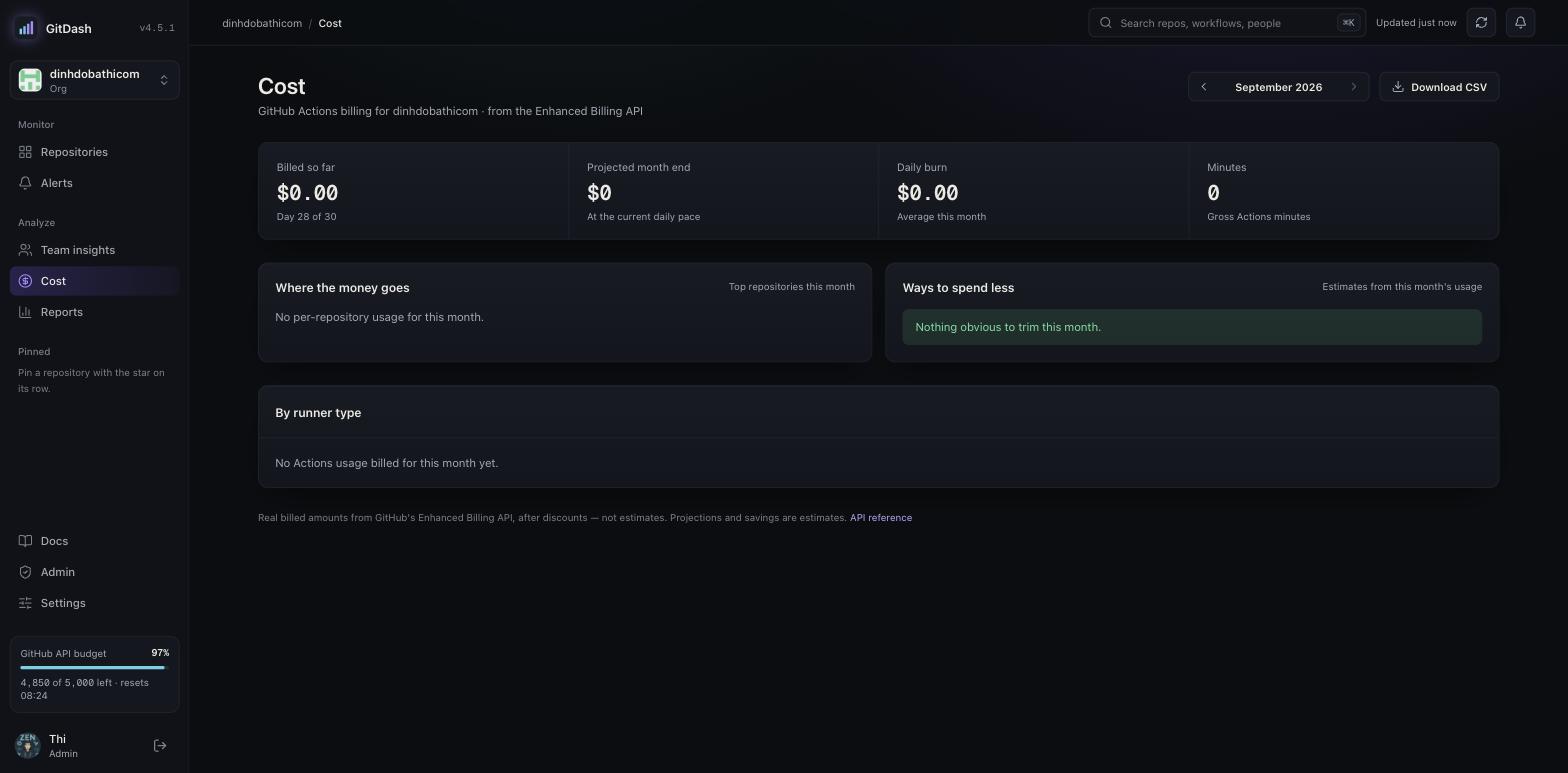Click the refresh data icon button
Viewport: 1568px width, 773px height.
(1481, 23)
